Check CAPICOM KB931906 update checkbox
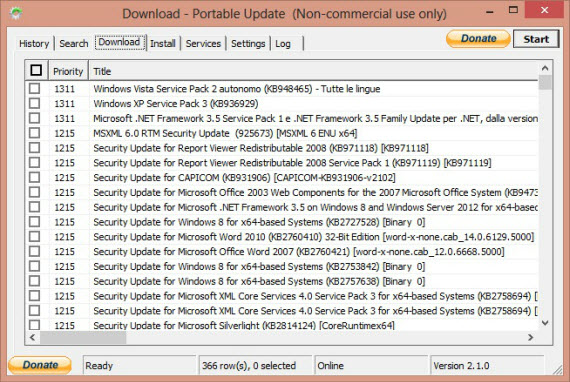The height and width of the screenshot is (382, 570). click(x=35, y=177)
